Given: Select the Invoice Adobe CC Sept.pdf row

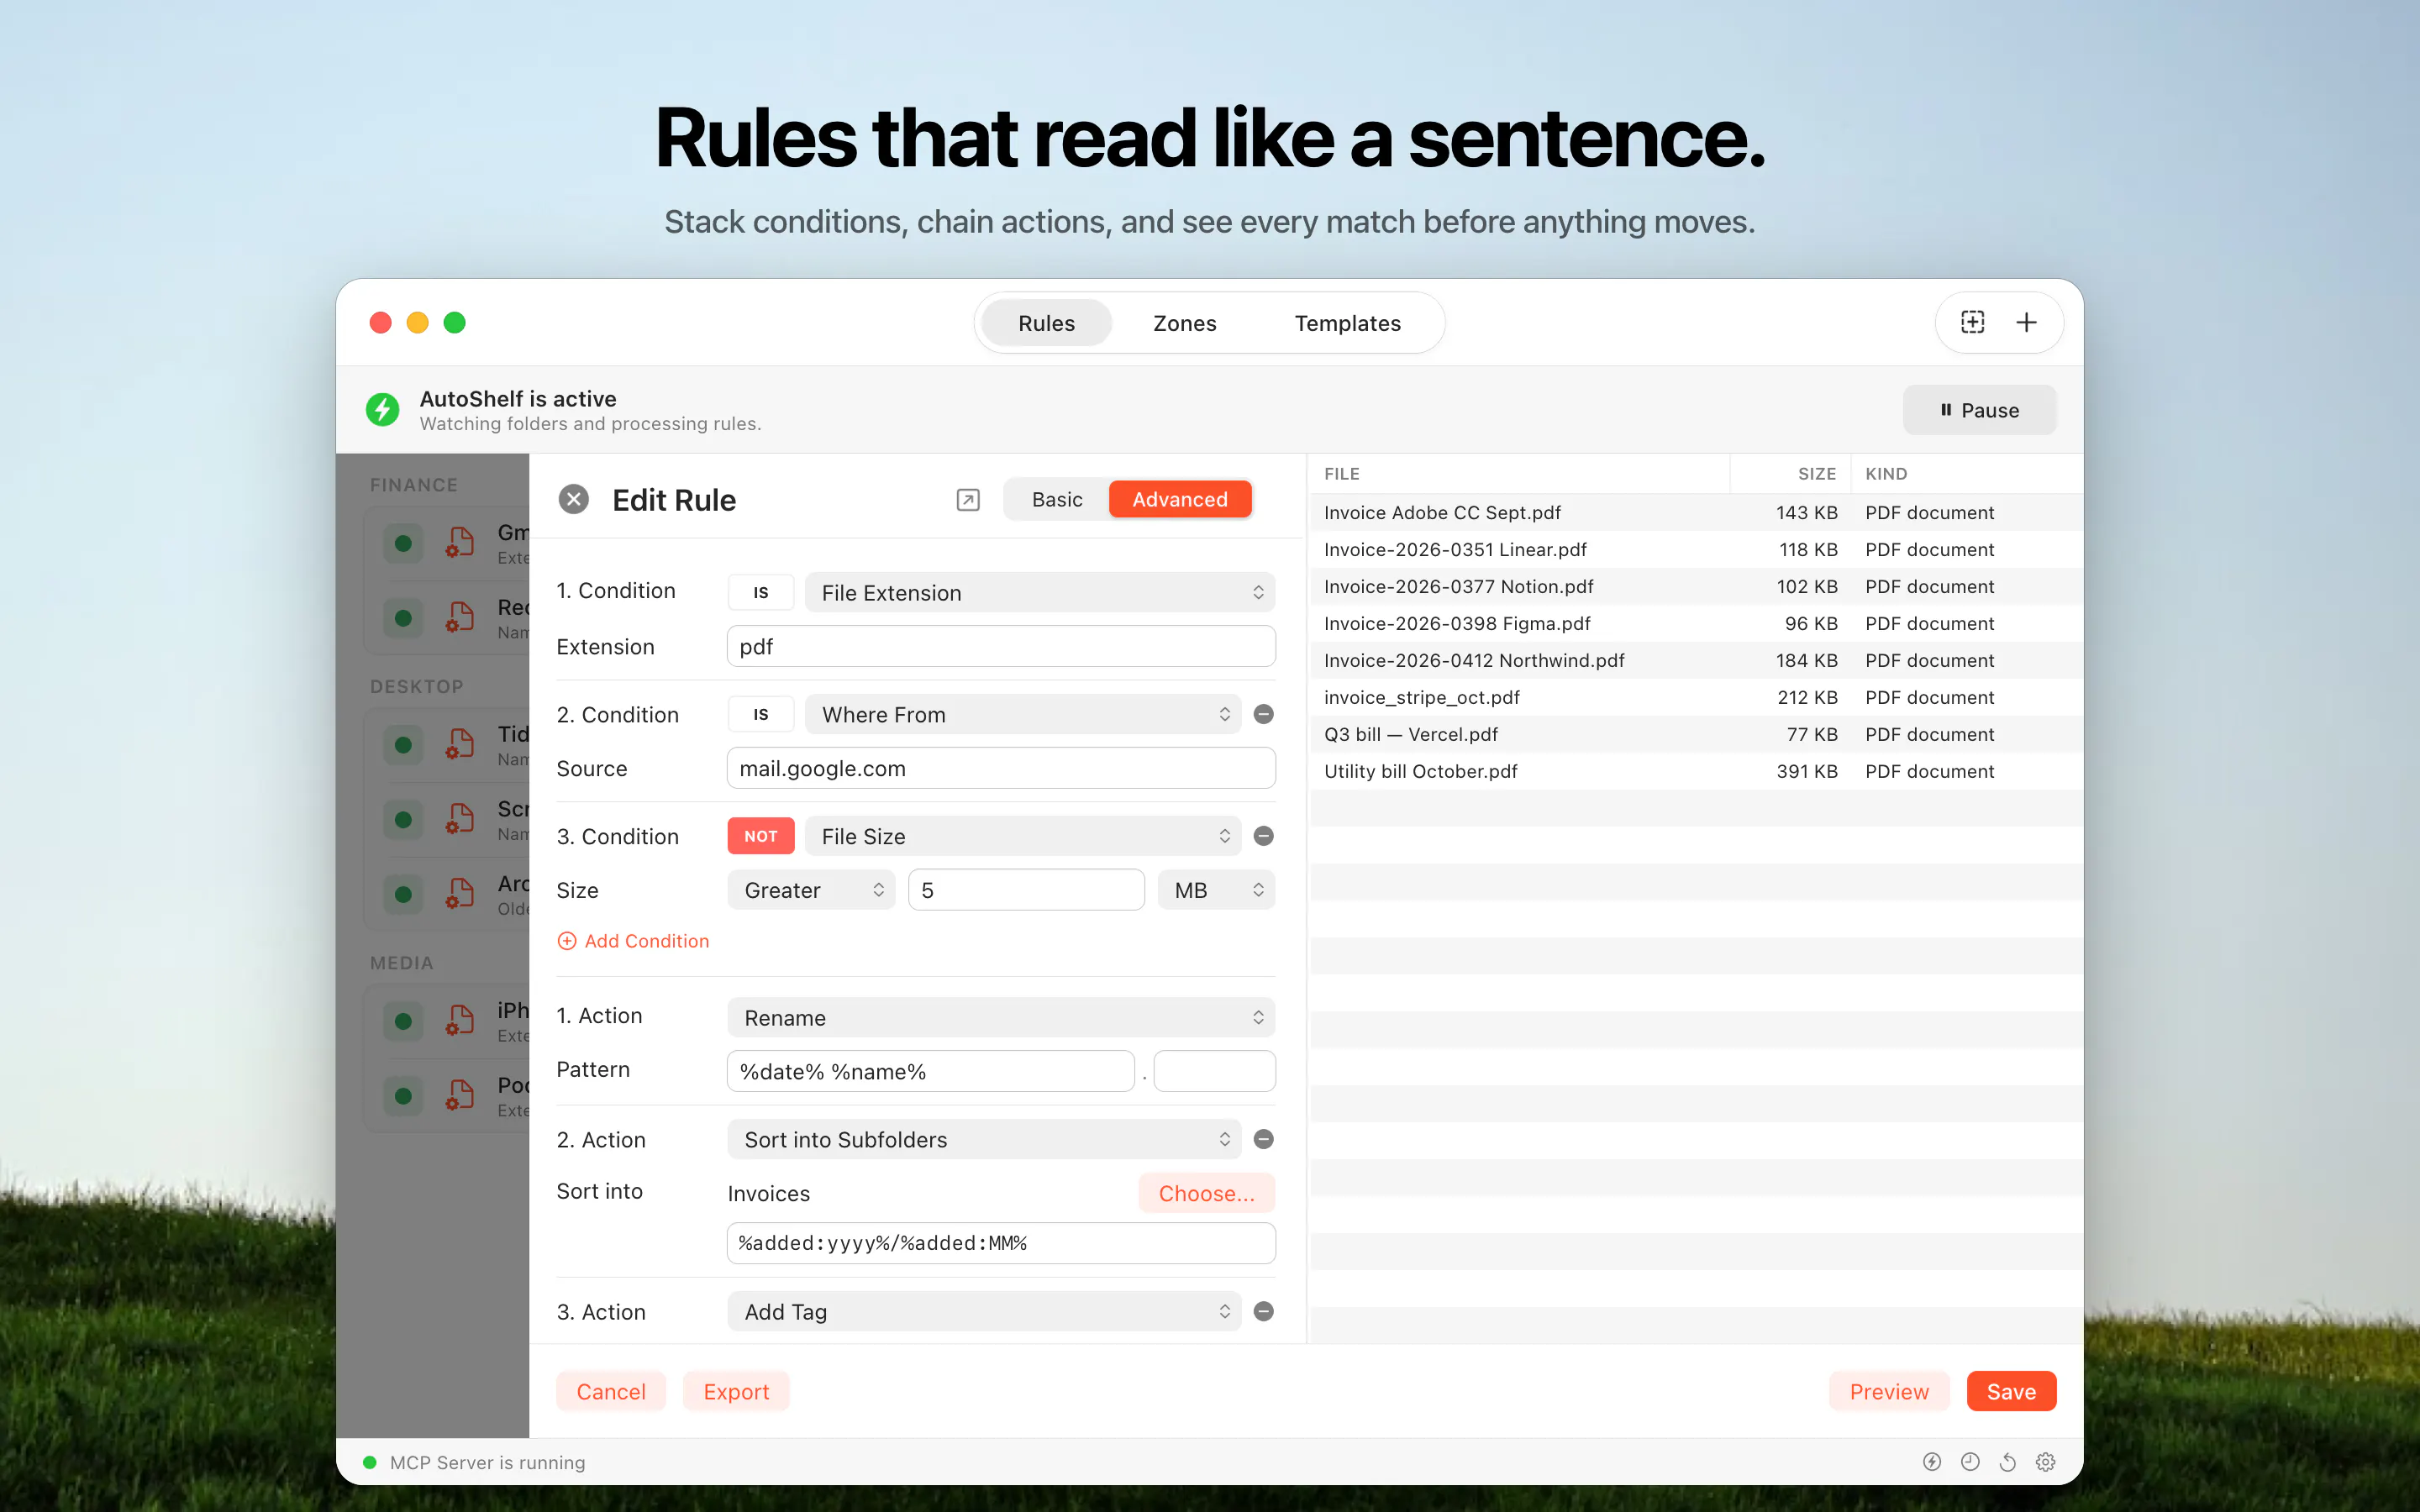Looking at the screenshot, I should [1696, 512].
